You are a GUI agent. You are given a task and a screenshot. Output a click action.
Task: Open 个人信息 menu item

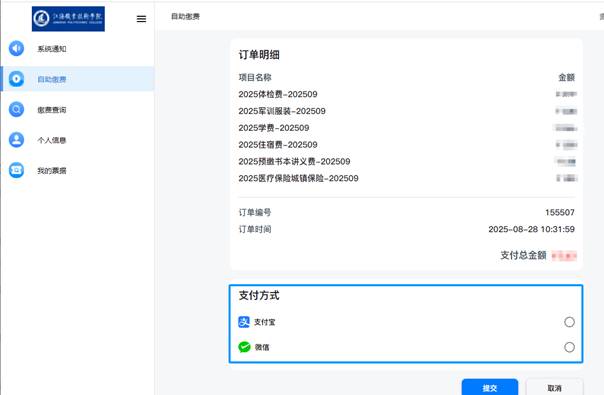point(52,140)
